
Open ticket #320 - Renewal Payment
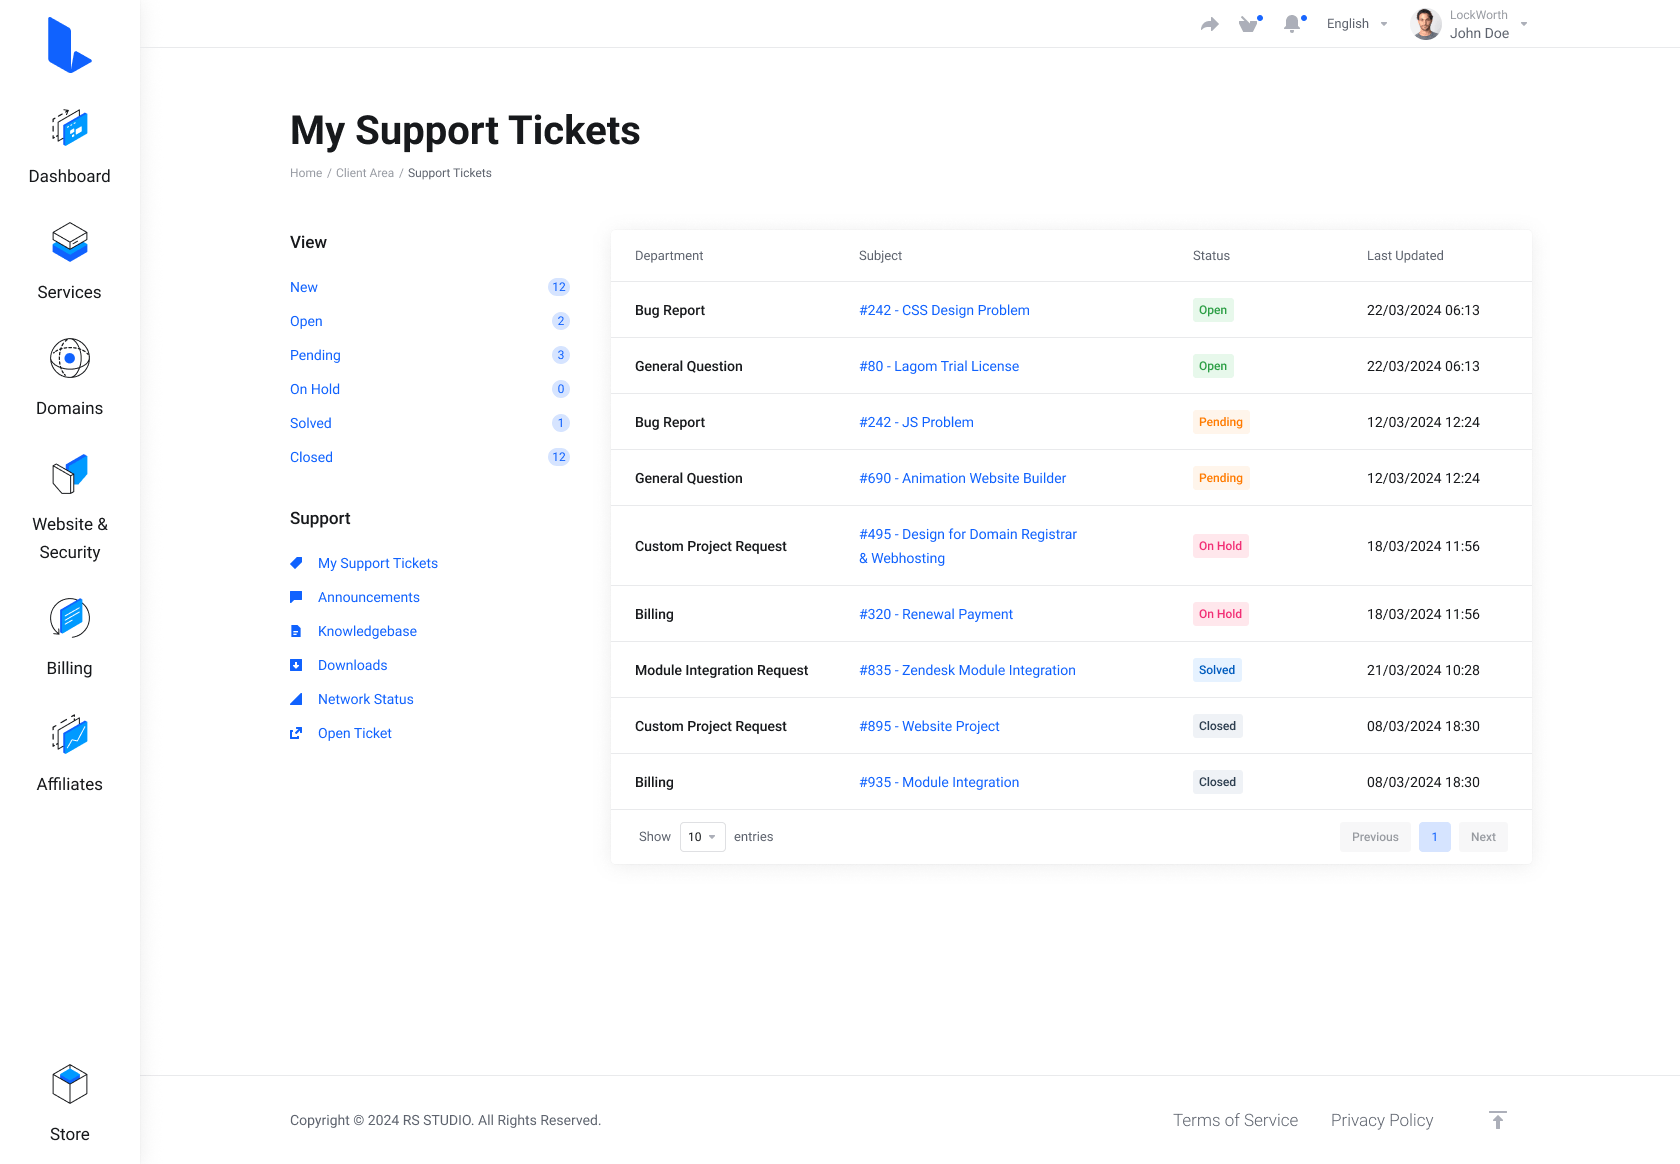pos(936,614)
